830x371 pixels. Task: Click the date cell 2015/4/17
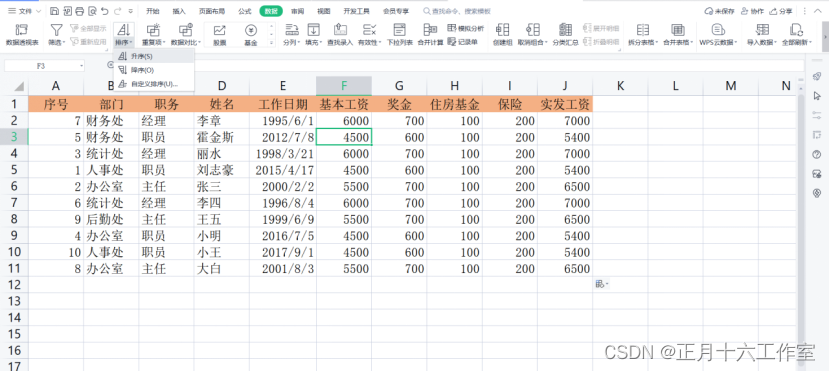click(283, 170)
